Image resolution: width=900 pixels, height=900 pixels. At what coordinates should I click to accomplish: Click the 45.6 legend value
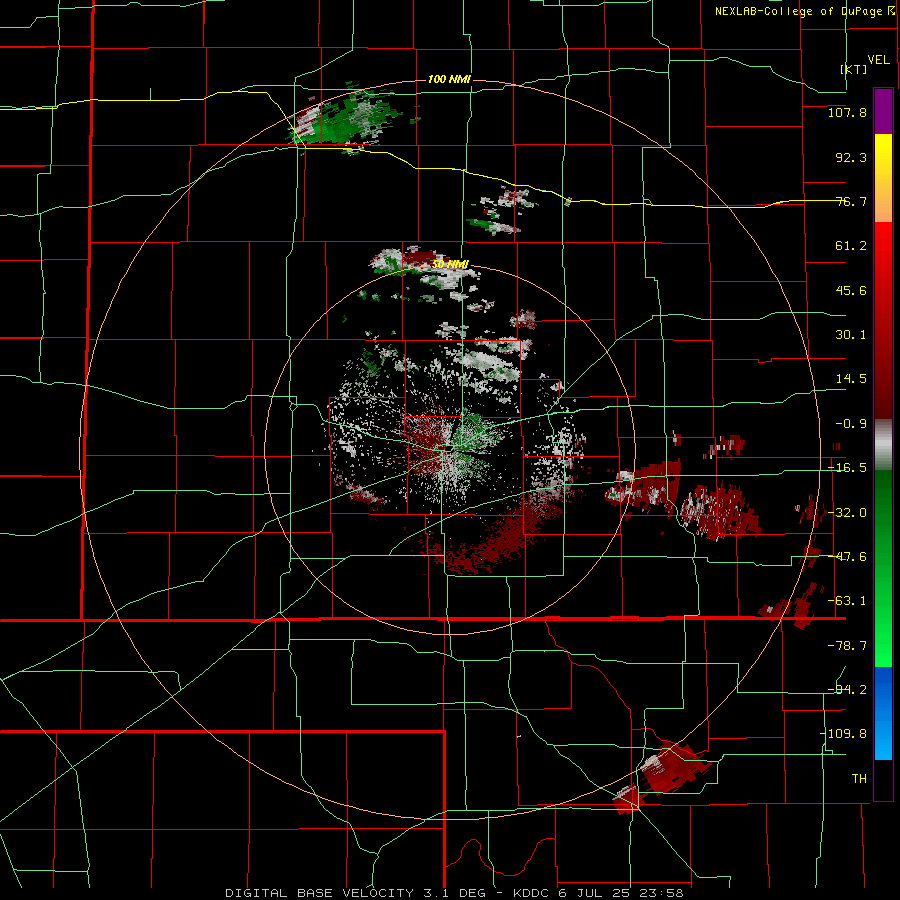point(851,290)
